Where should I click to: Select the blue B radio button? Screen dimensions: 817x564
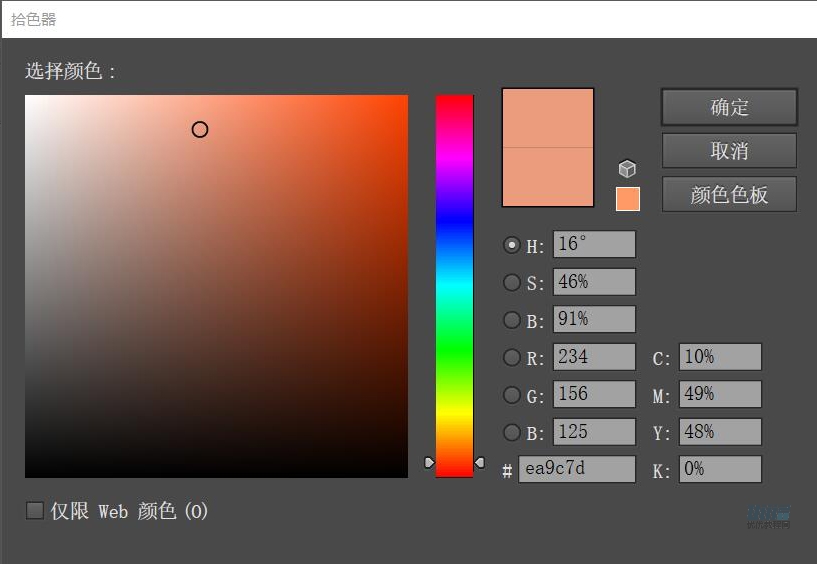coord(512,432)
